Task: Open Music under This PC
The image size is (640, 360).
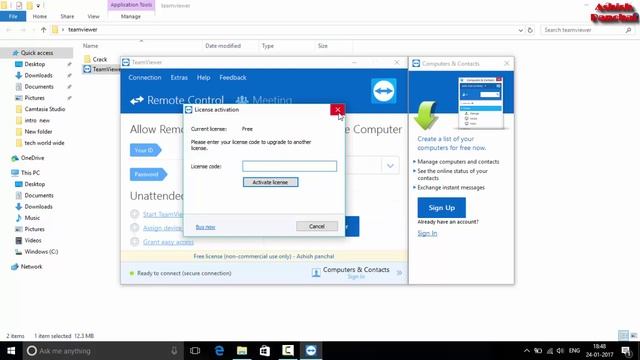Action: (x=32, y=218)
